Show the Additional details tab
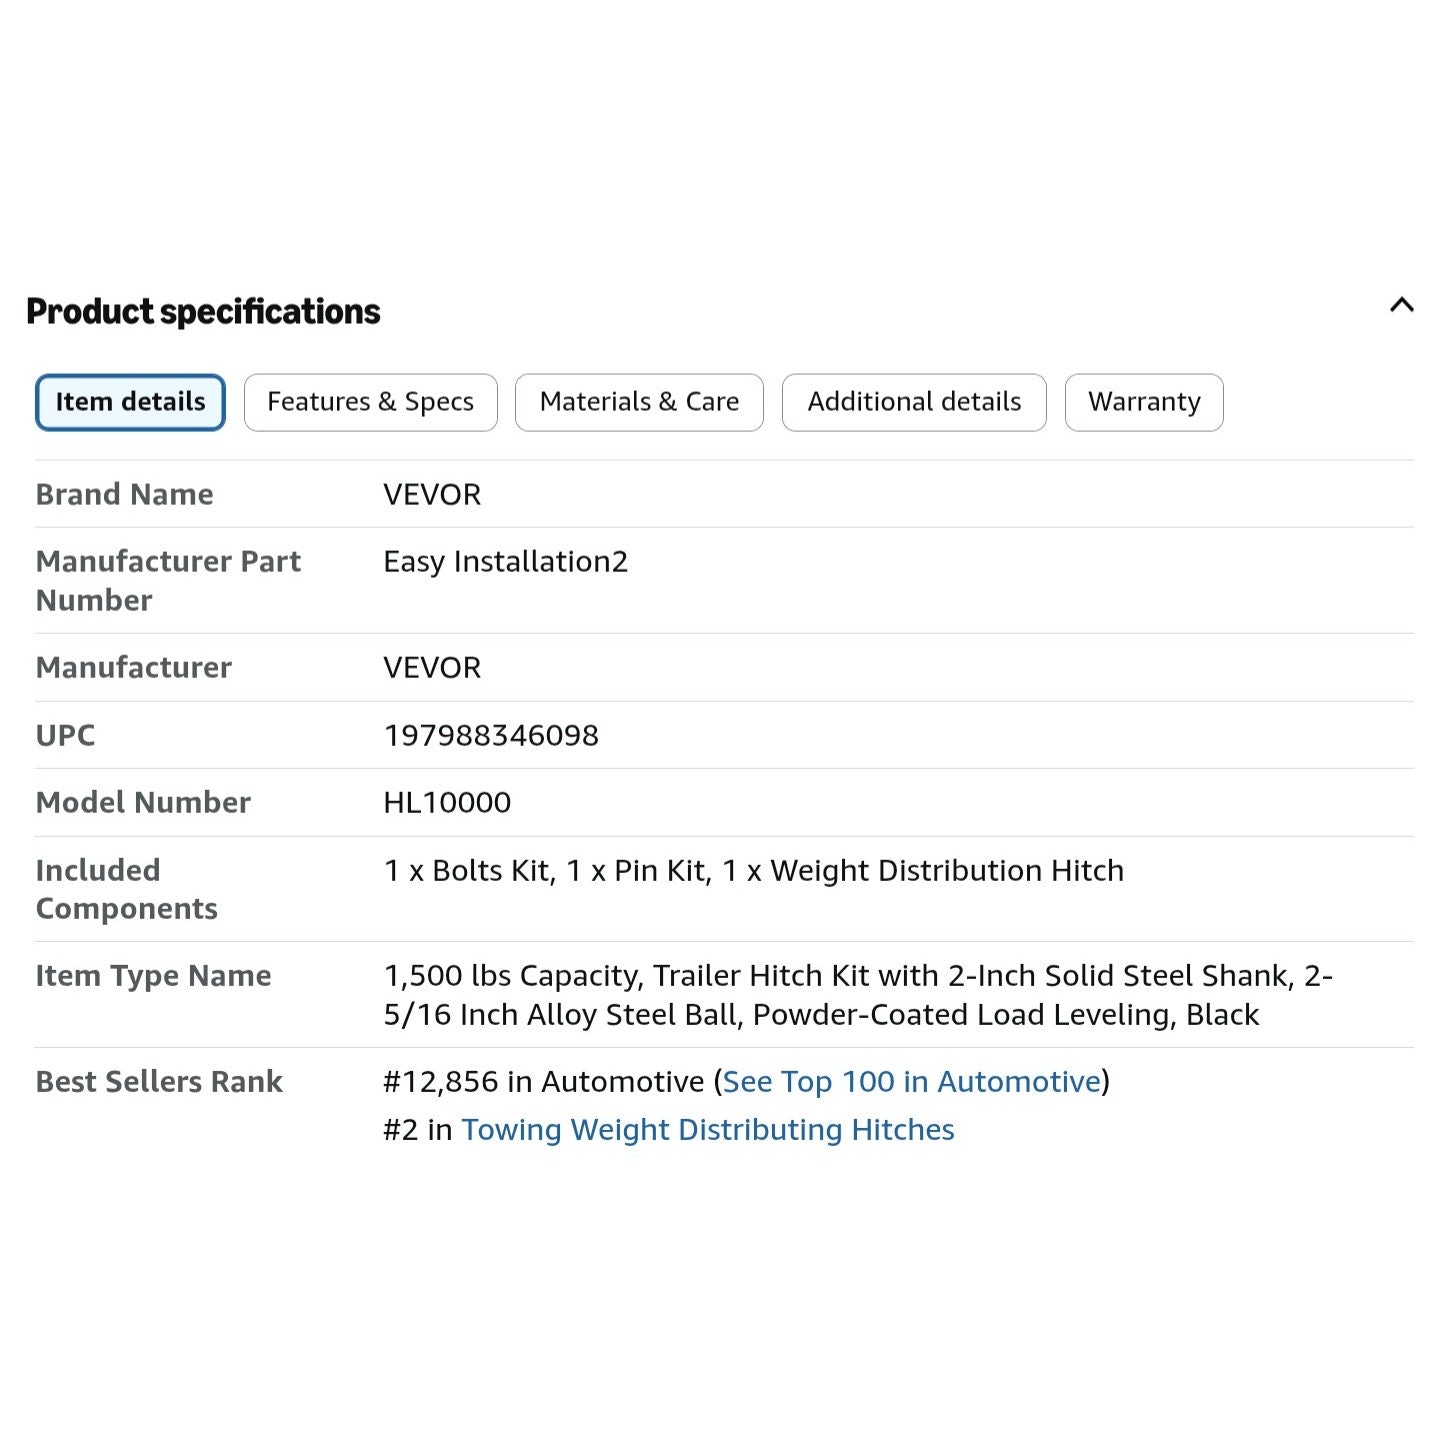This screenshot has width=1440, height=1440. pos(914,402)
